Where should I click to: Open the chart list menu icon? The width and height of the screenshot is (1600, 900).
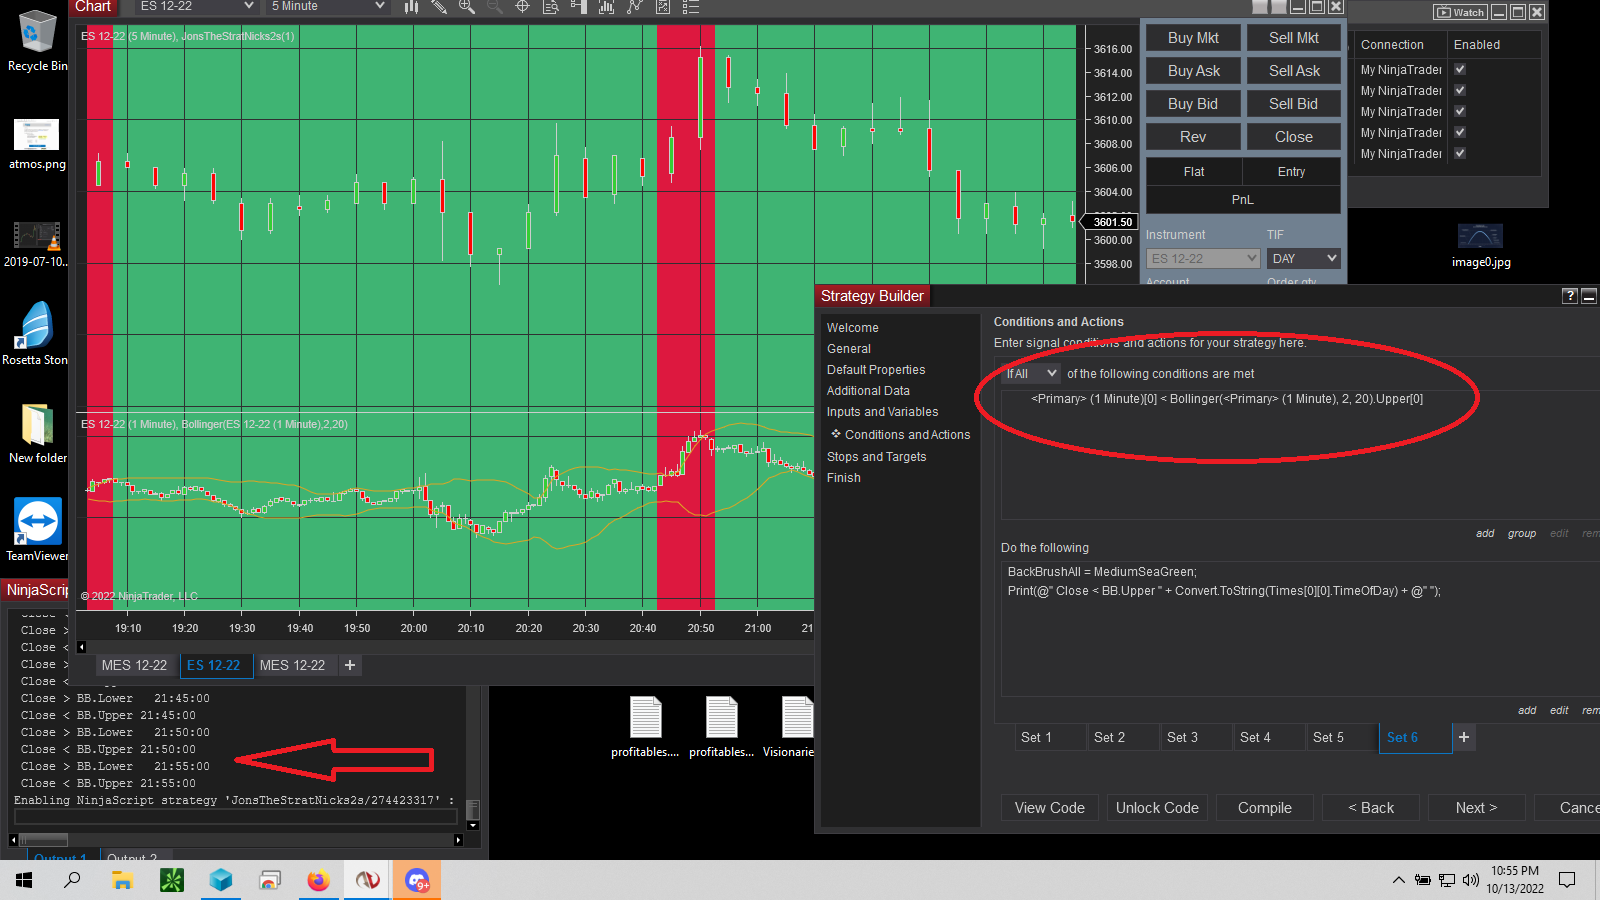click(690, 6)
